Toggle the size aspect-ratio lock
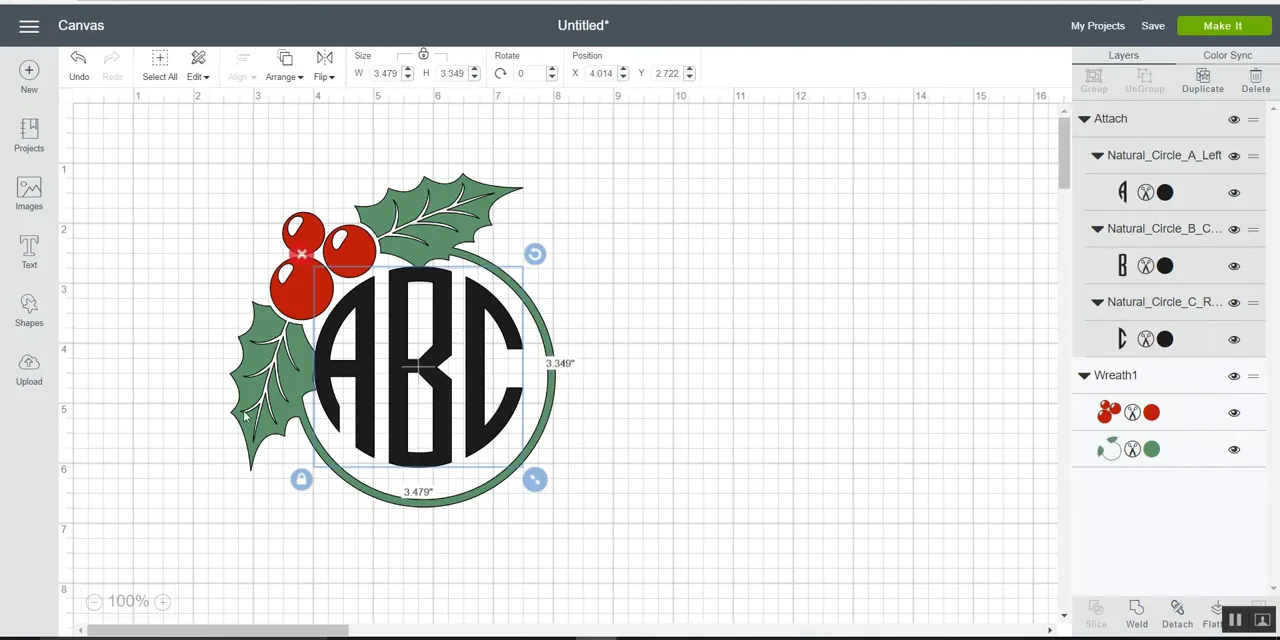The image size is (1280, 640). [423, 54]
